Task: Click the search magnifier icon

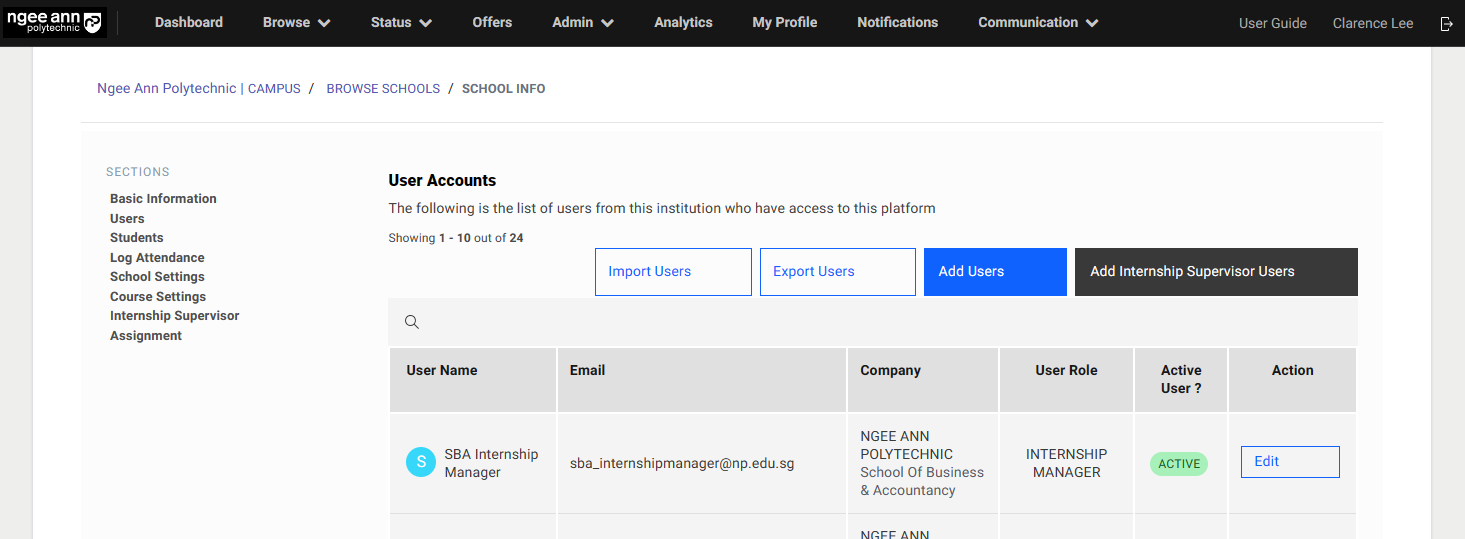Action: [412, 322]
